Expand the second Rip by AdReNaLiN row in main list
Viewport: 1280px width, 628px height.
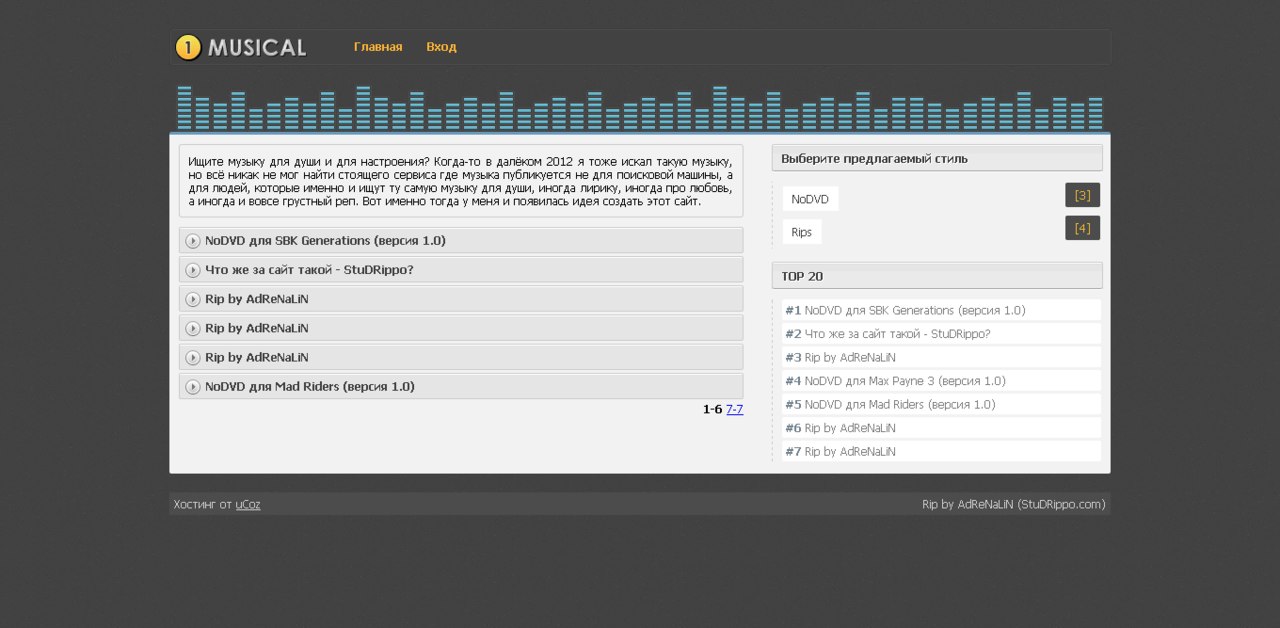coord(257,328)
